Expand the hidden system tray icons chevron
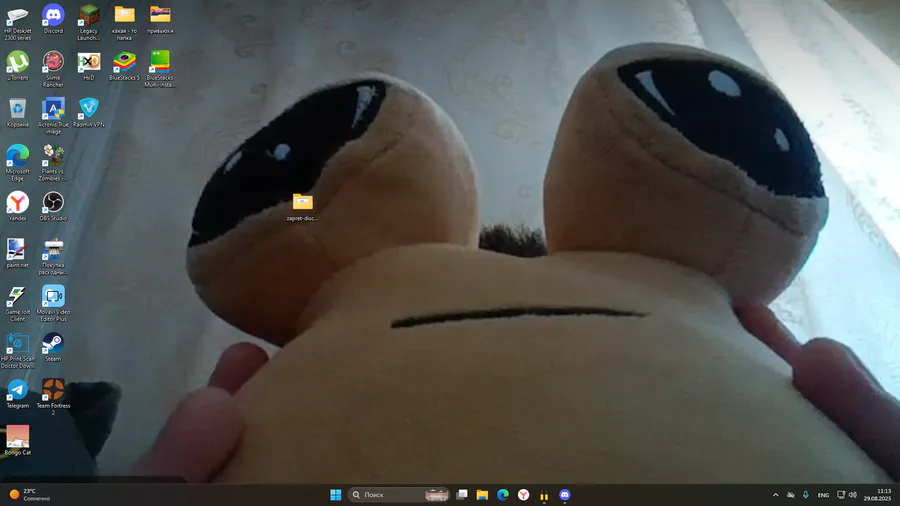Screen dimensions: 900x506 tap(775, 495)
